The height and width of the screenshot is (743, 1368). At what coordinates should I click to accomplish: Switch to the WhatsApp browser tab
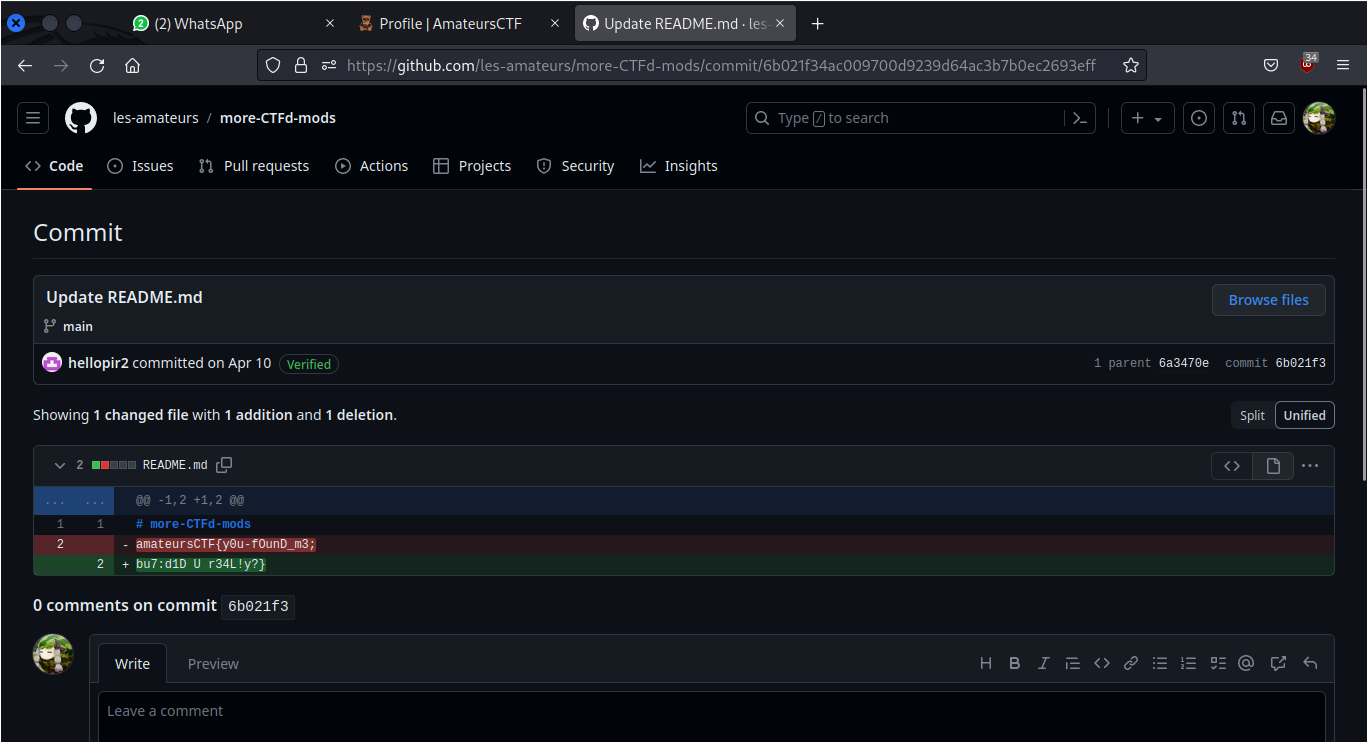[235, 23]
